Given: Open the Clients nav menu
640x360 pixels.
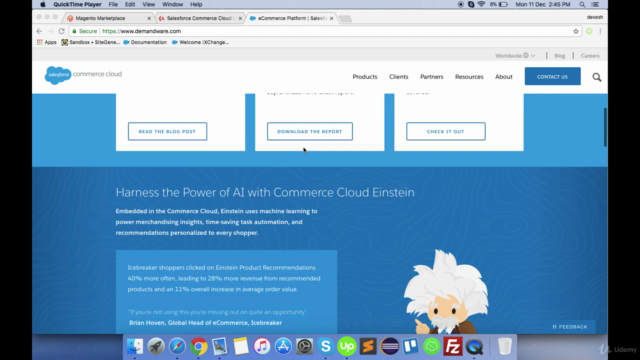Looking at the screenshot, I should [398, 77].
